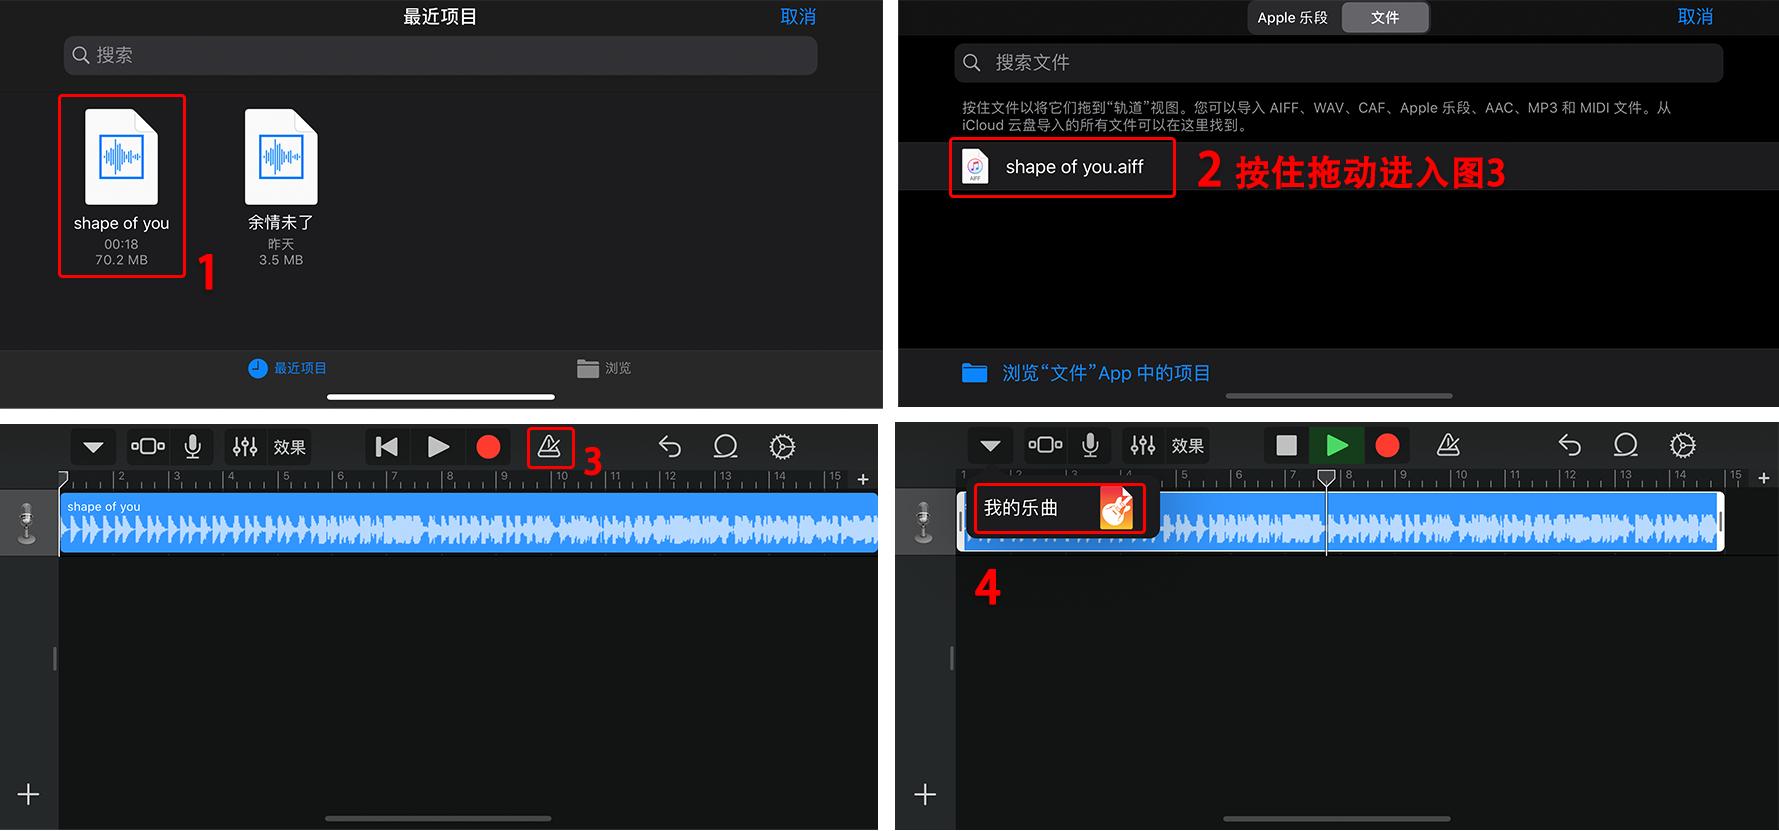
Task: Click record button in bottom-left screen
Action: (488, 447)
